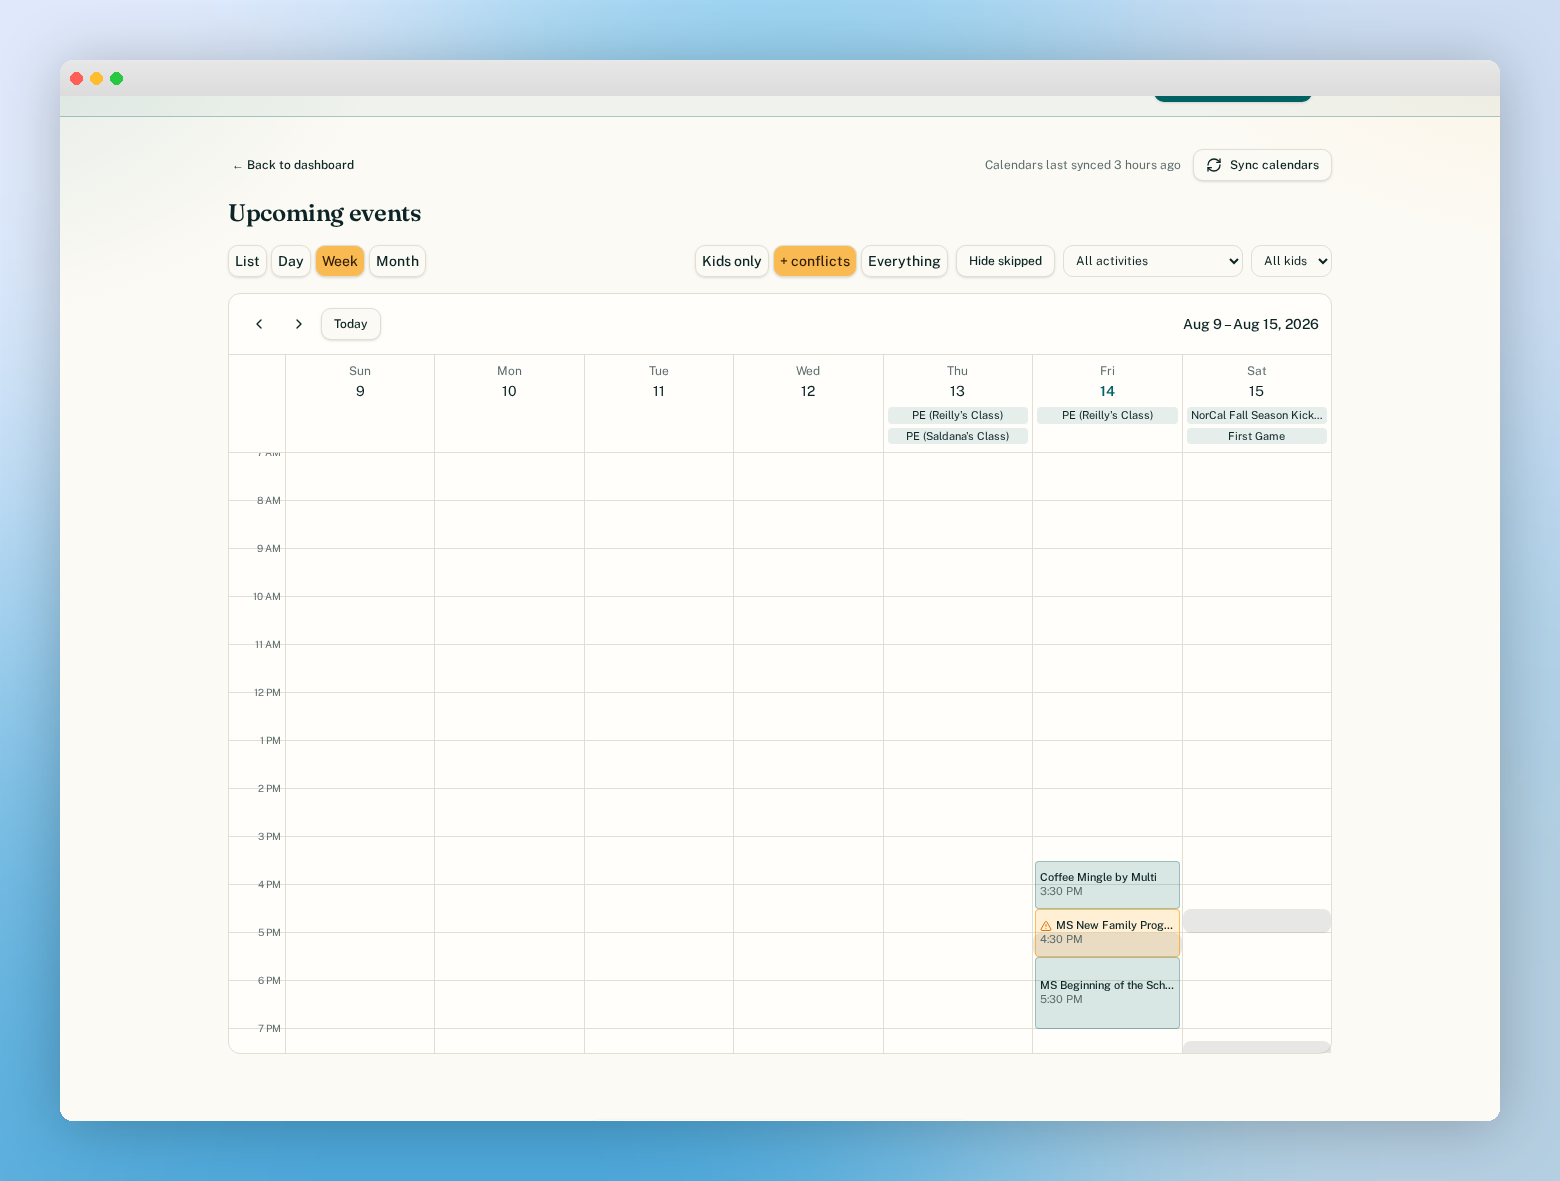Open MS Beginning of the Sch... event
1560x1181 pixels.
(1107, 993)
